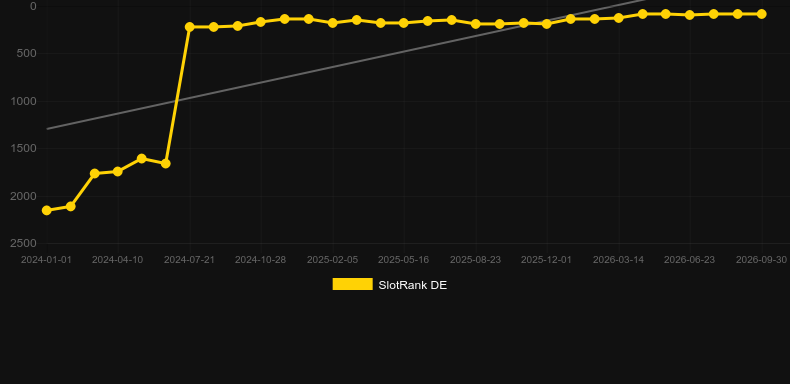
Task: Click the 2026-09-30 x-axis date label
Action: (761, 260)
